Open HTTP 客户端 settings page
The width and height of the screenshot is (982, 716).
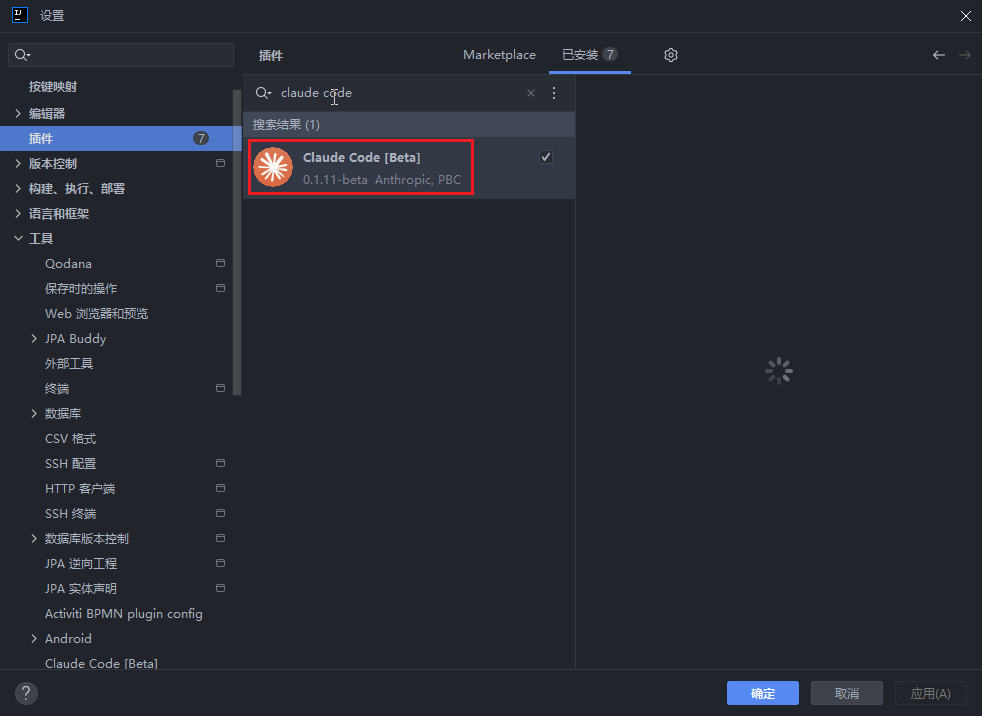tap(80, 489)
